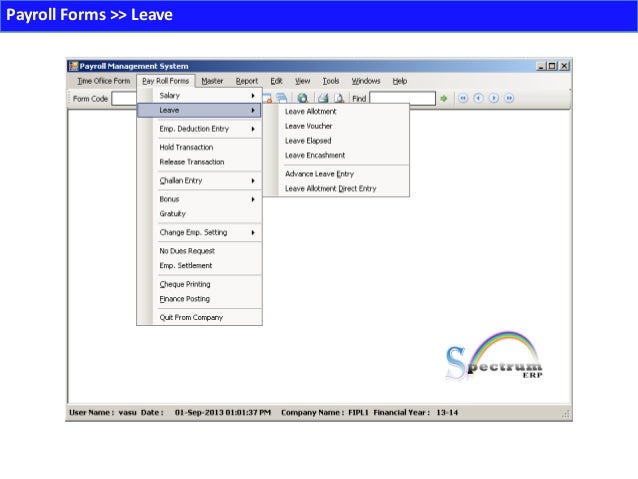
Task: Choose Emp. Settlement
Action: coord(199,265)
